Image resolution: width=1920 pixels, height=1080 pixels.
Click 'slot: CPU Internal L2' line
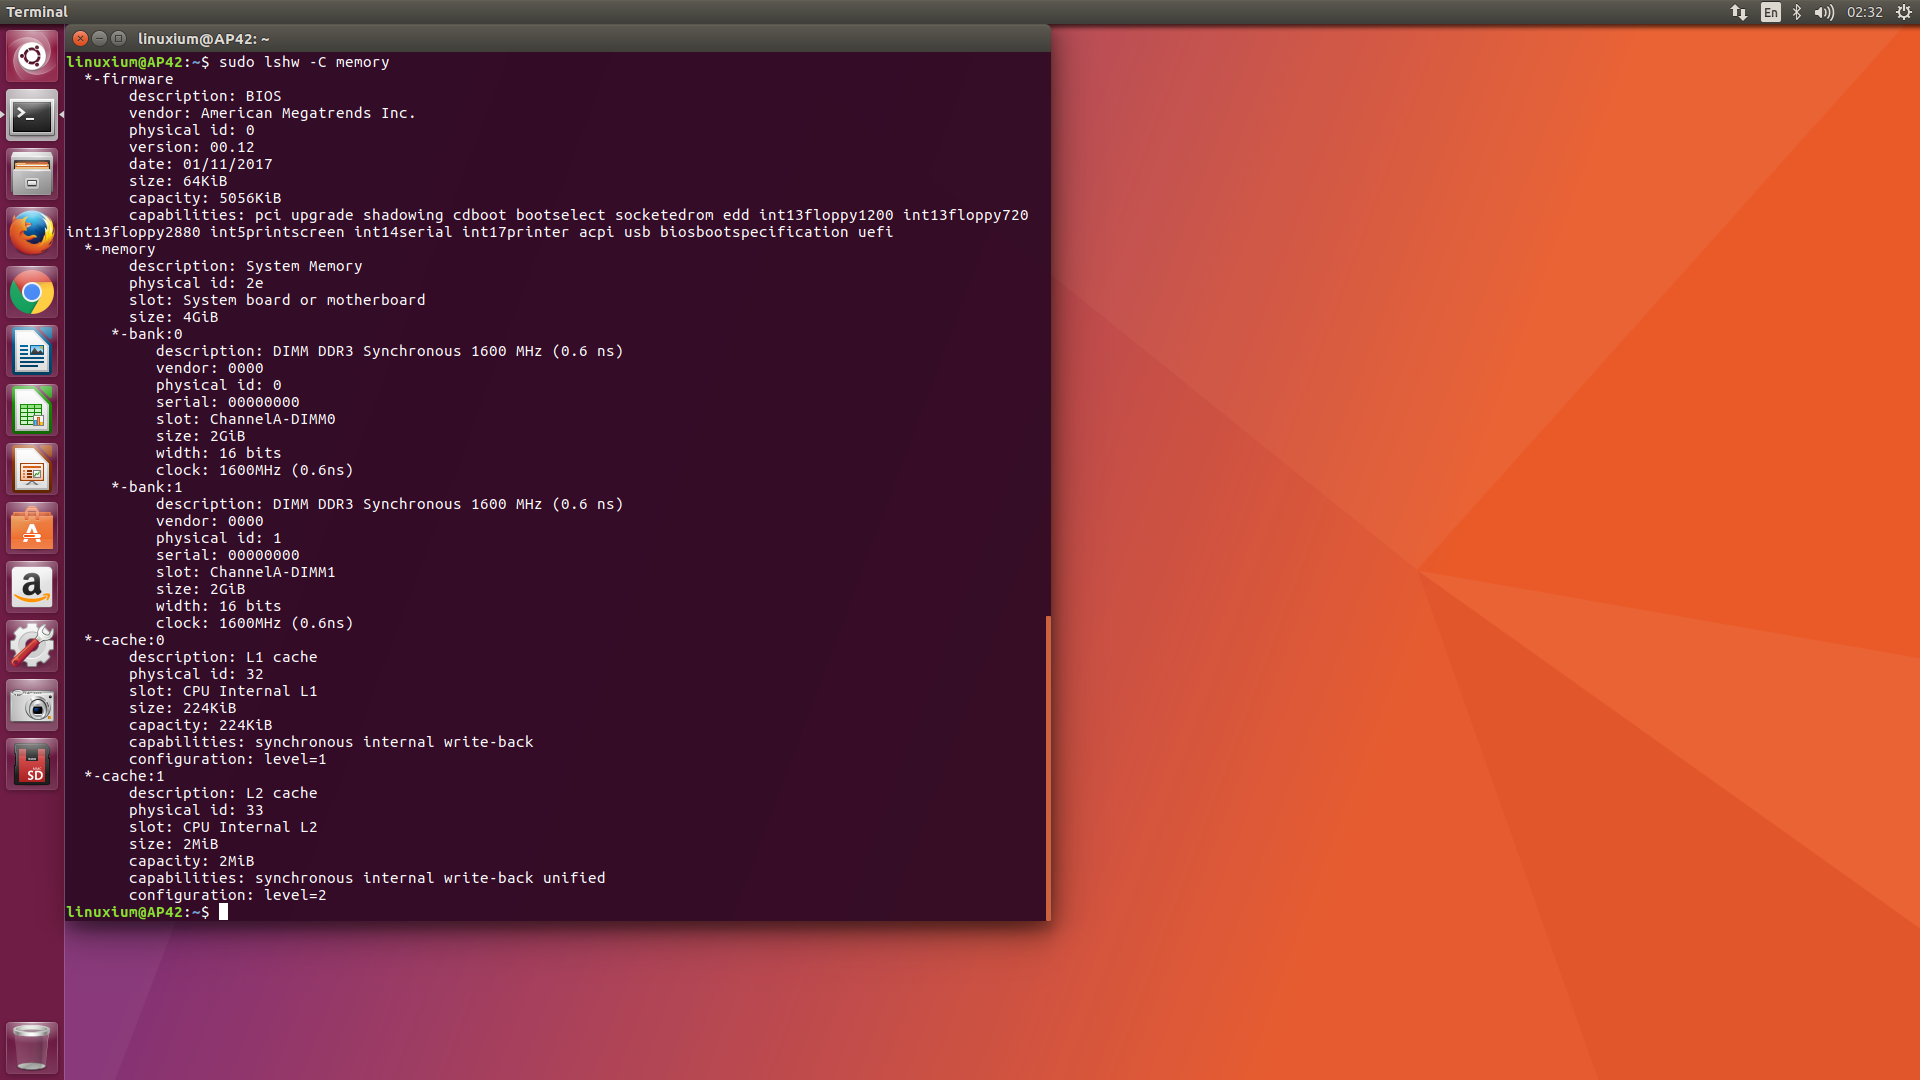(223, 827)
